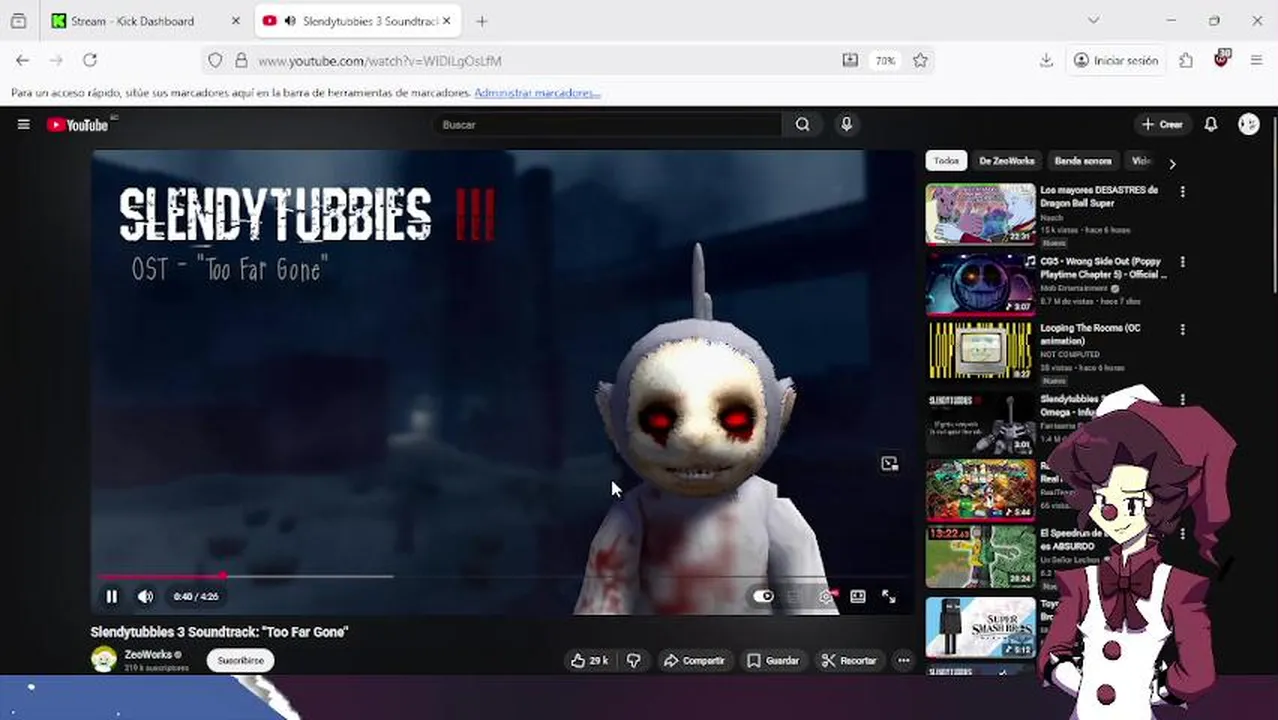Switch to theater mode
Screen dimensions: 1278x720
pyautogui.click(x=857, y=597)
